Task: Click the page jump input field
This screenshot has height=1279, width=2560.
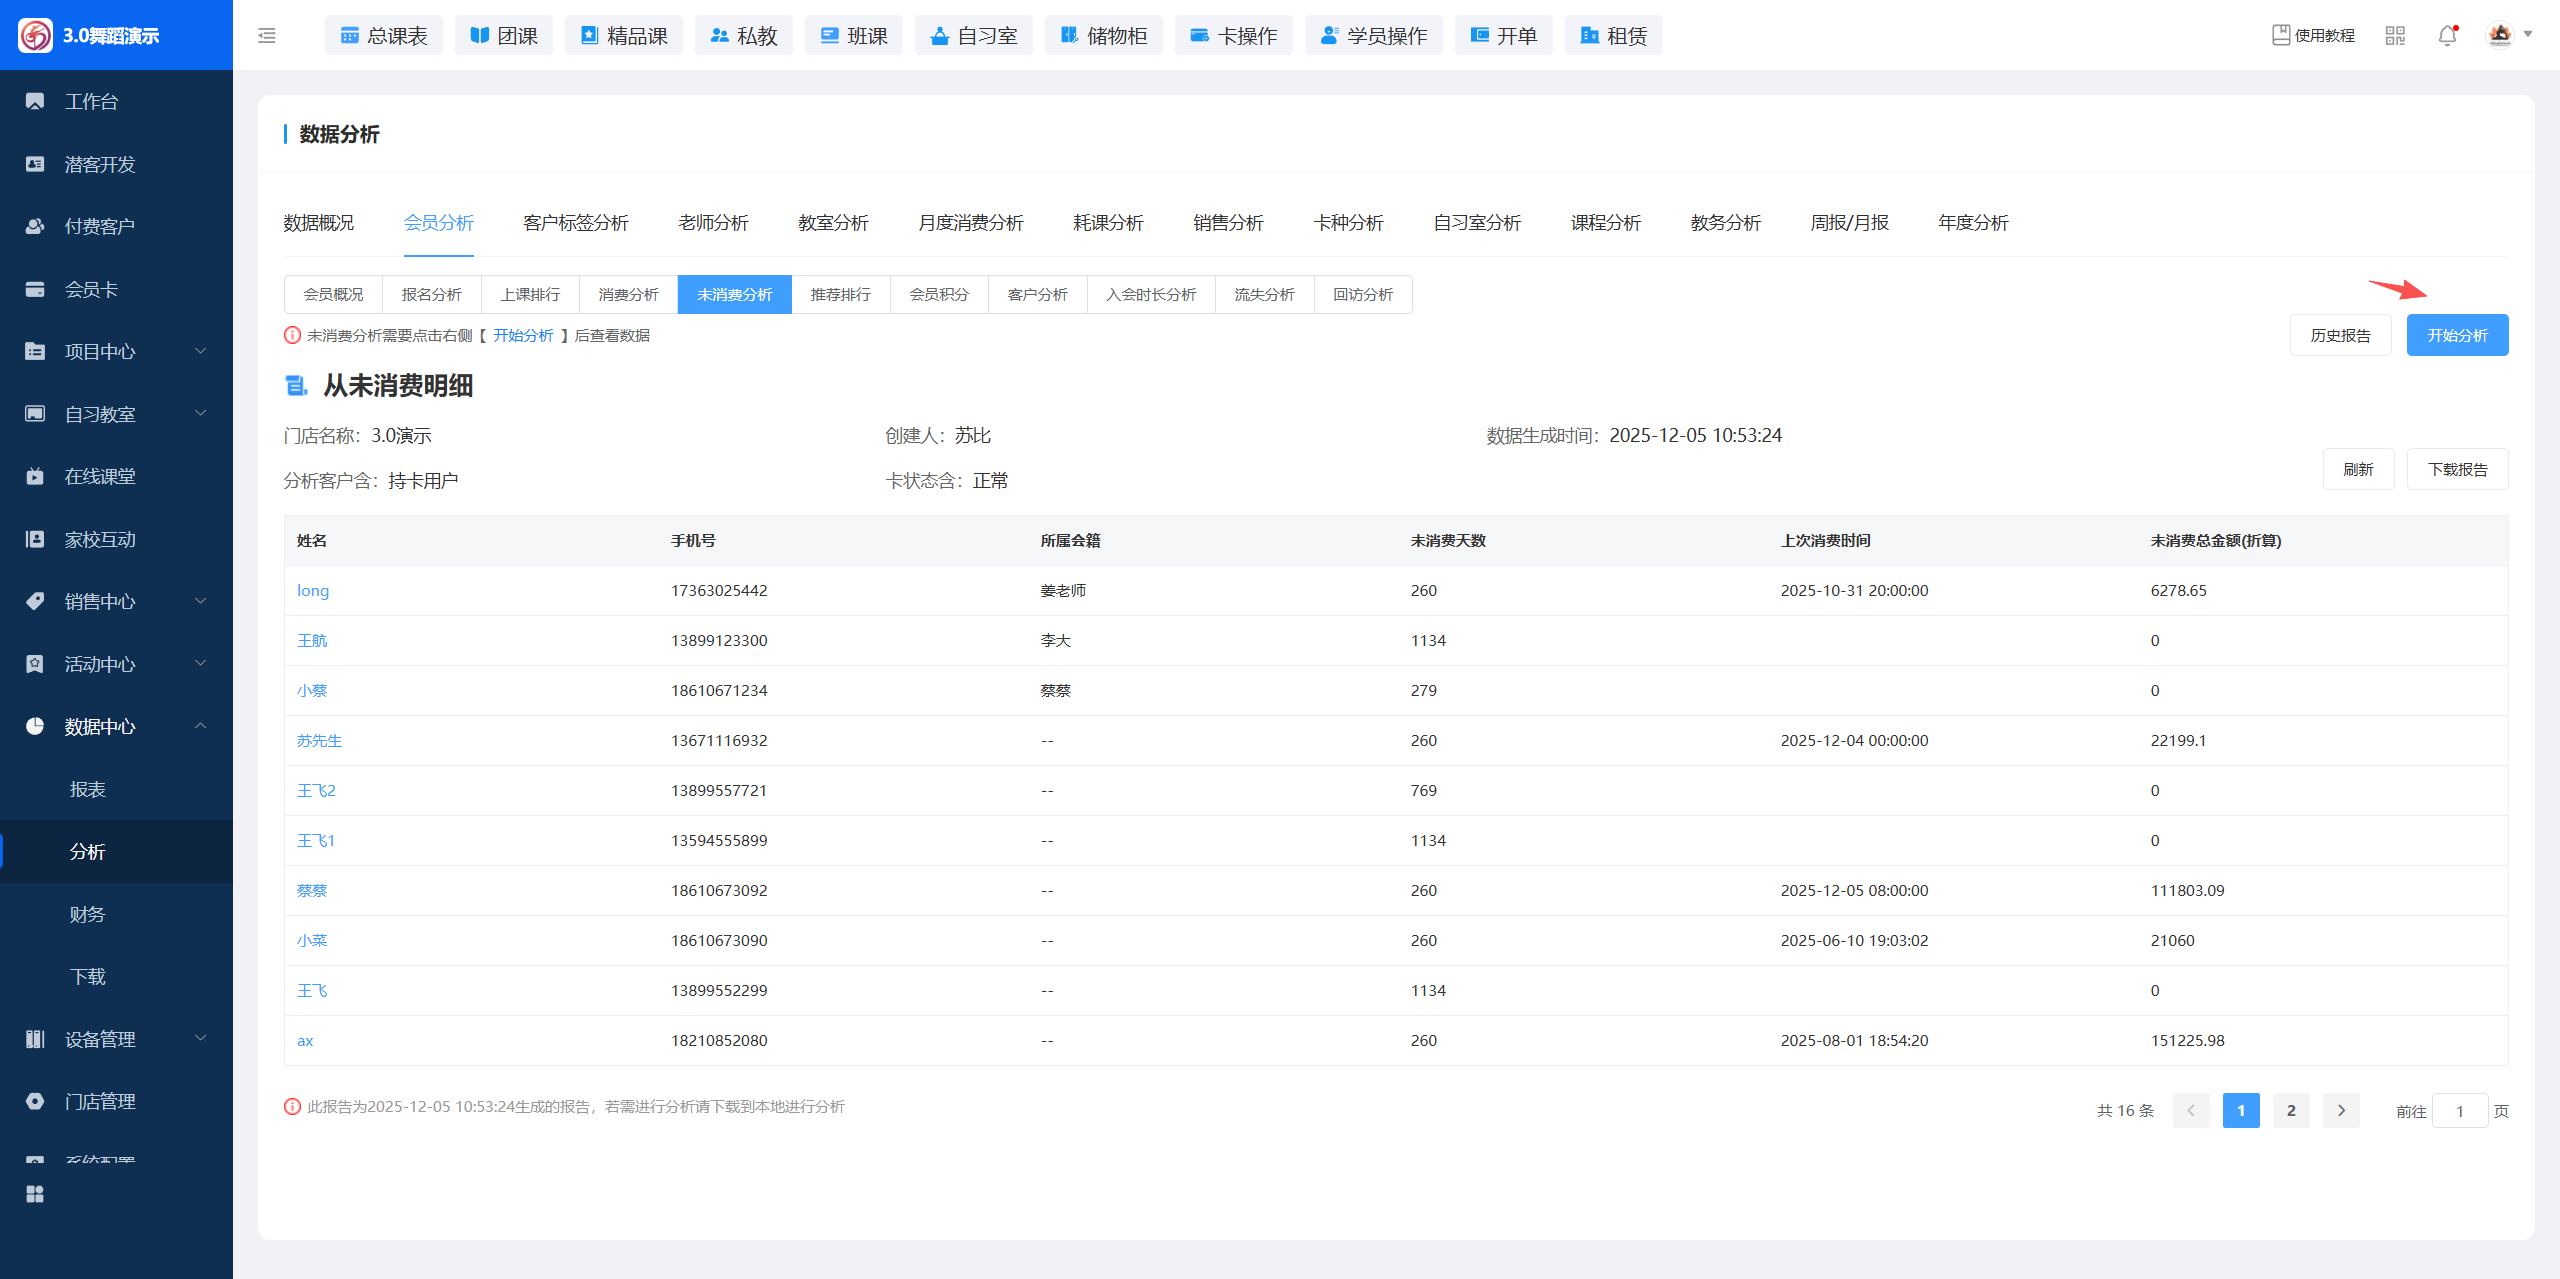Action: [2459, 1111]
